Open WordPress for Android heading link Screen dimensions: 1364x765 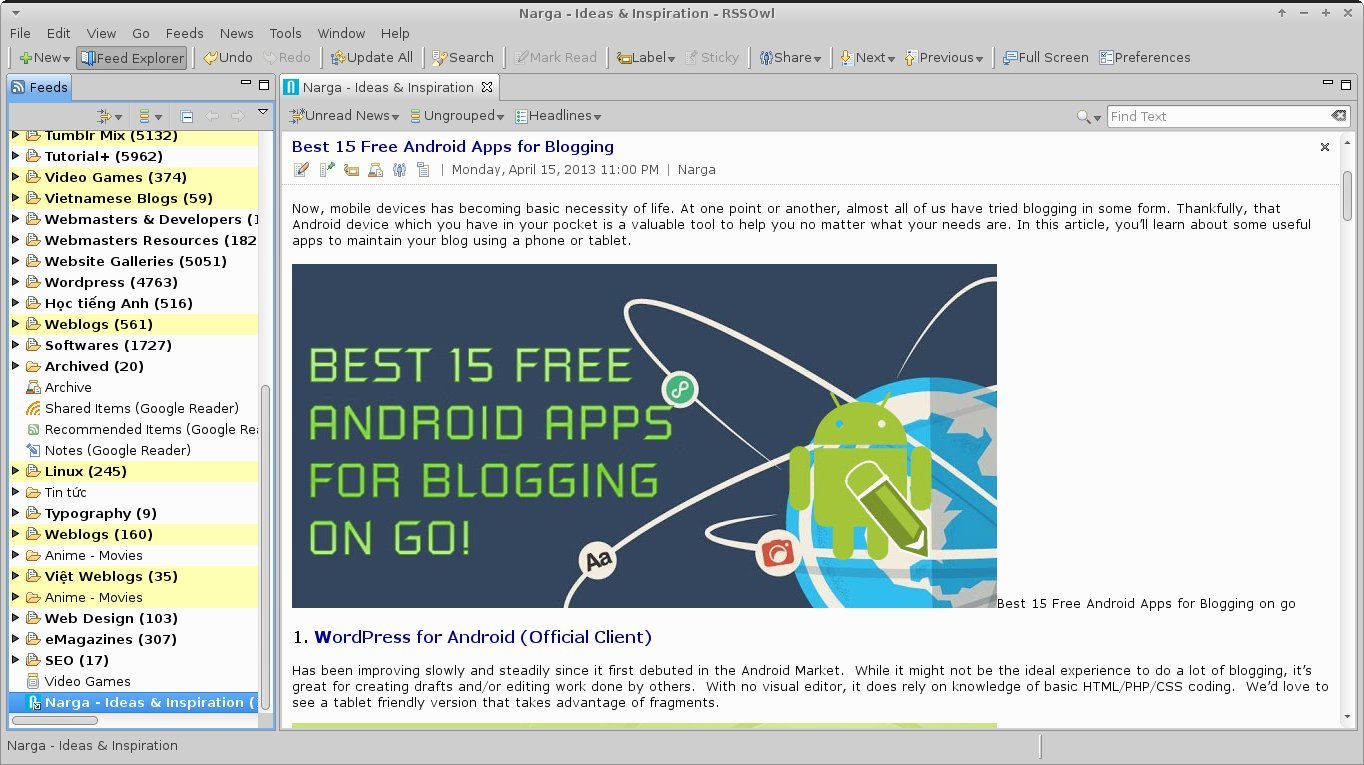click(483, 637)
